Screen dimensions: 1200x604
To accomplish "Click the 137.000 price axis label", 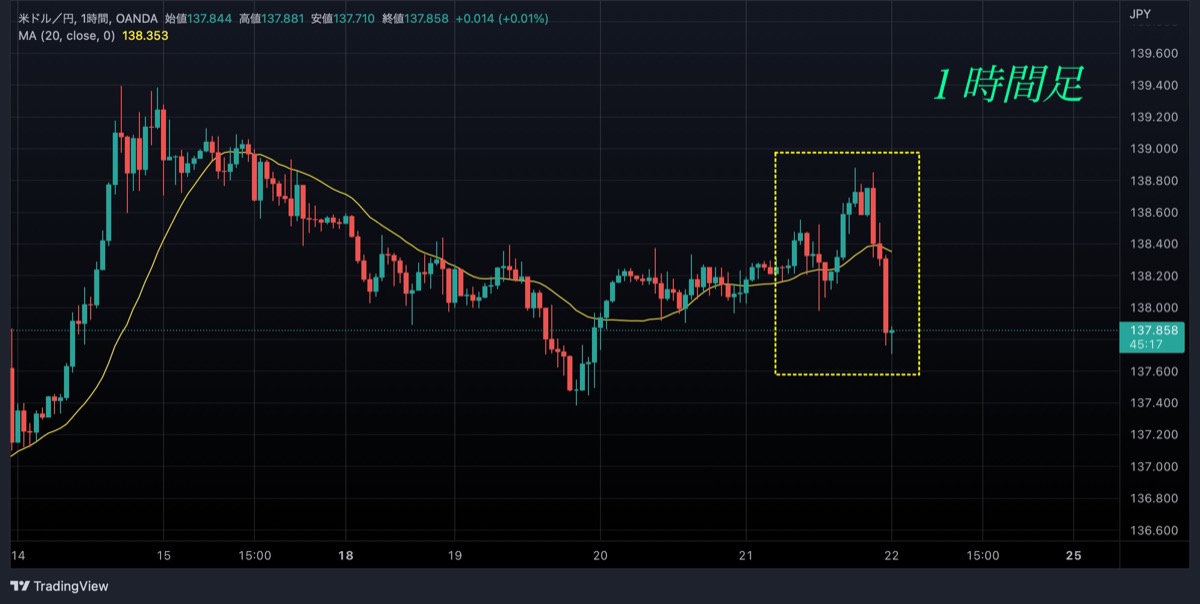I will coord(1152,466).
